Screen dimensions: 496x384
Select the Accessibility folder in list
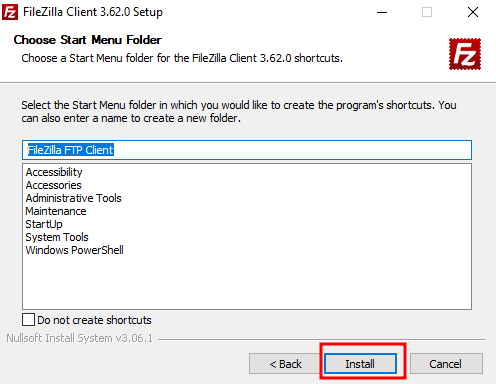click(54, 172)
